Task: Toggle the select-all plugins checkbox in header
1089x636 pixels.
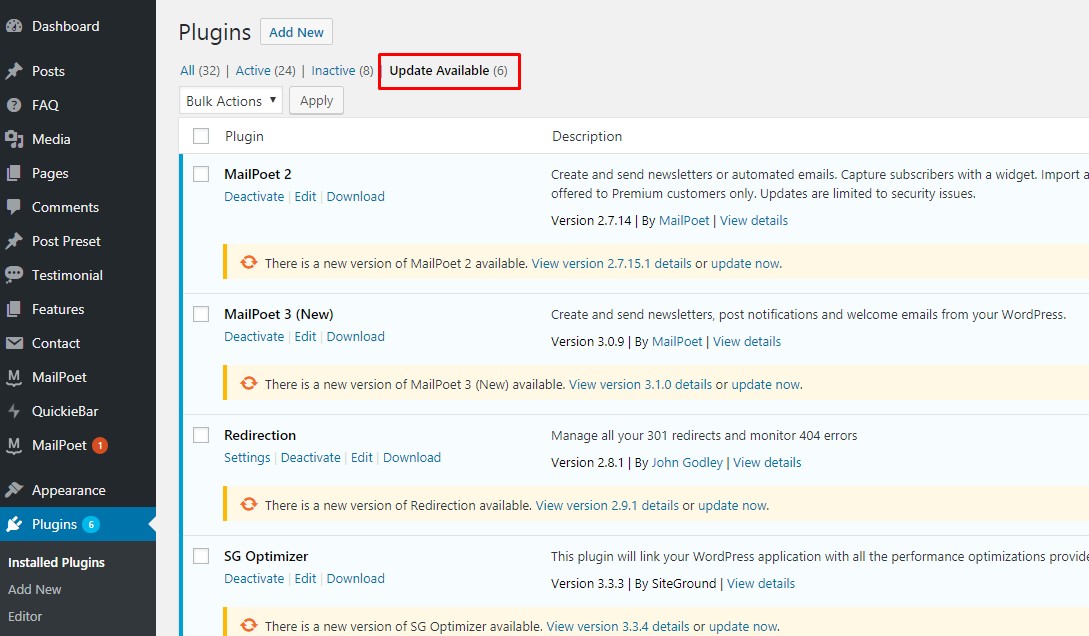Action: click(x=201, y=136)
